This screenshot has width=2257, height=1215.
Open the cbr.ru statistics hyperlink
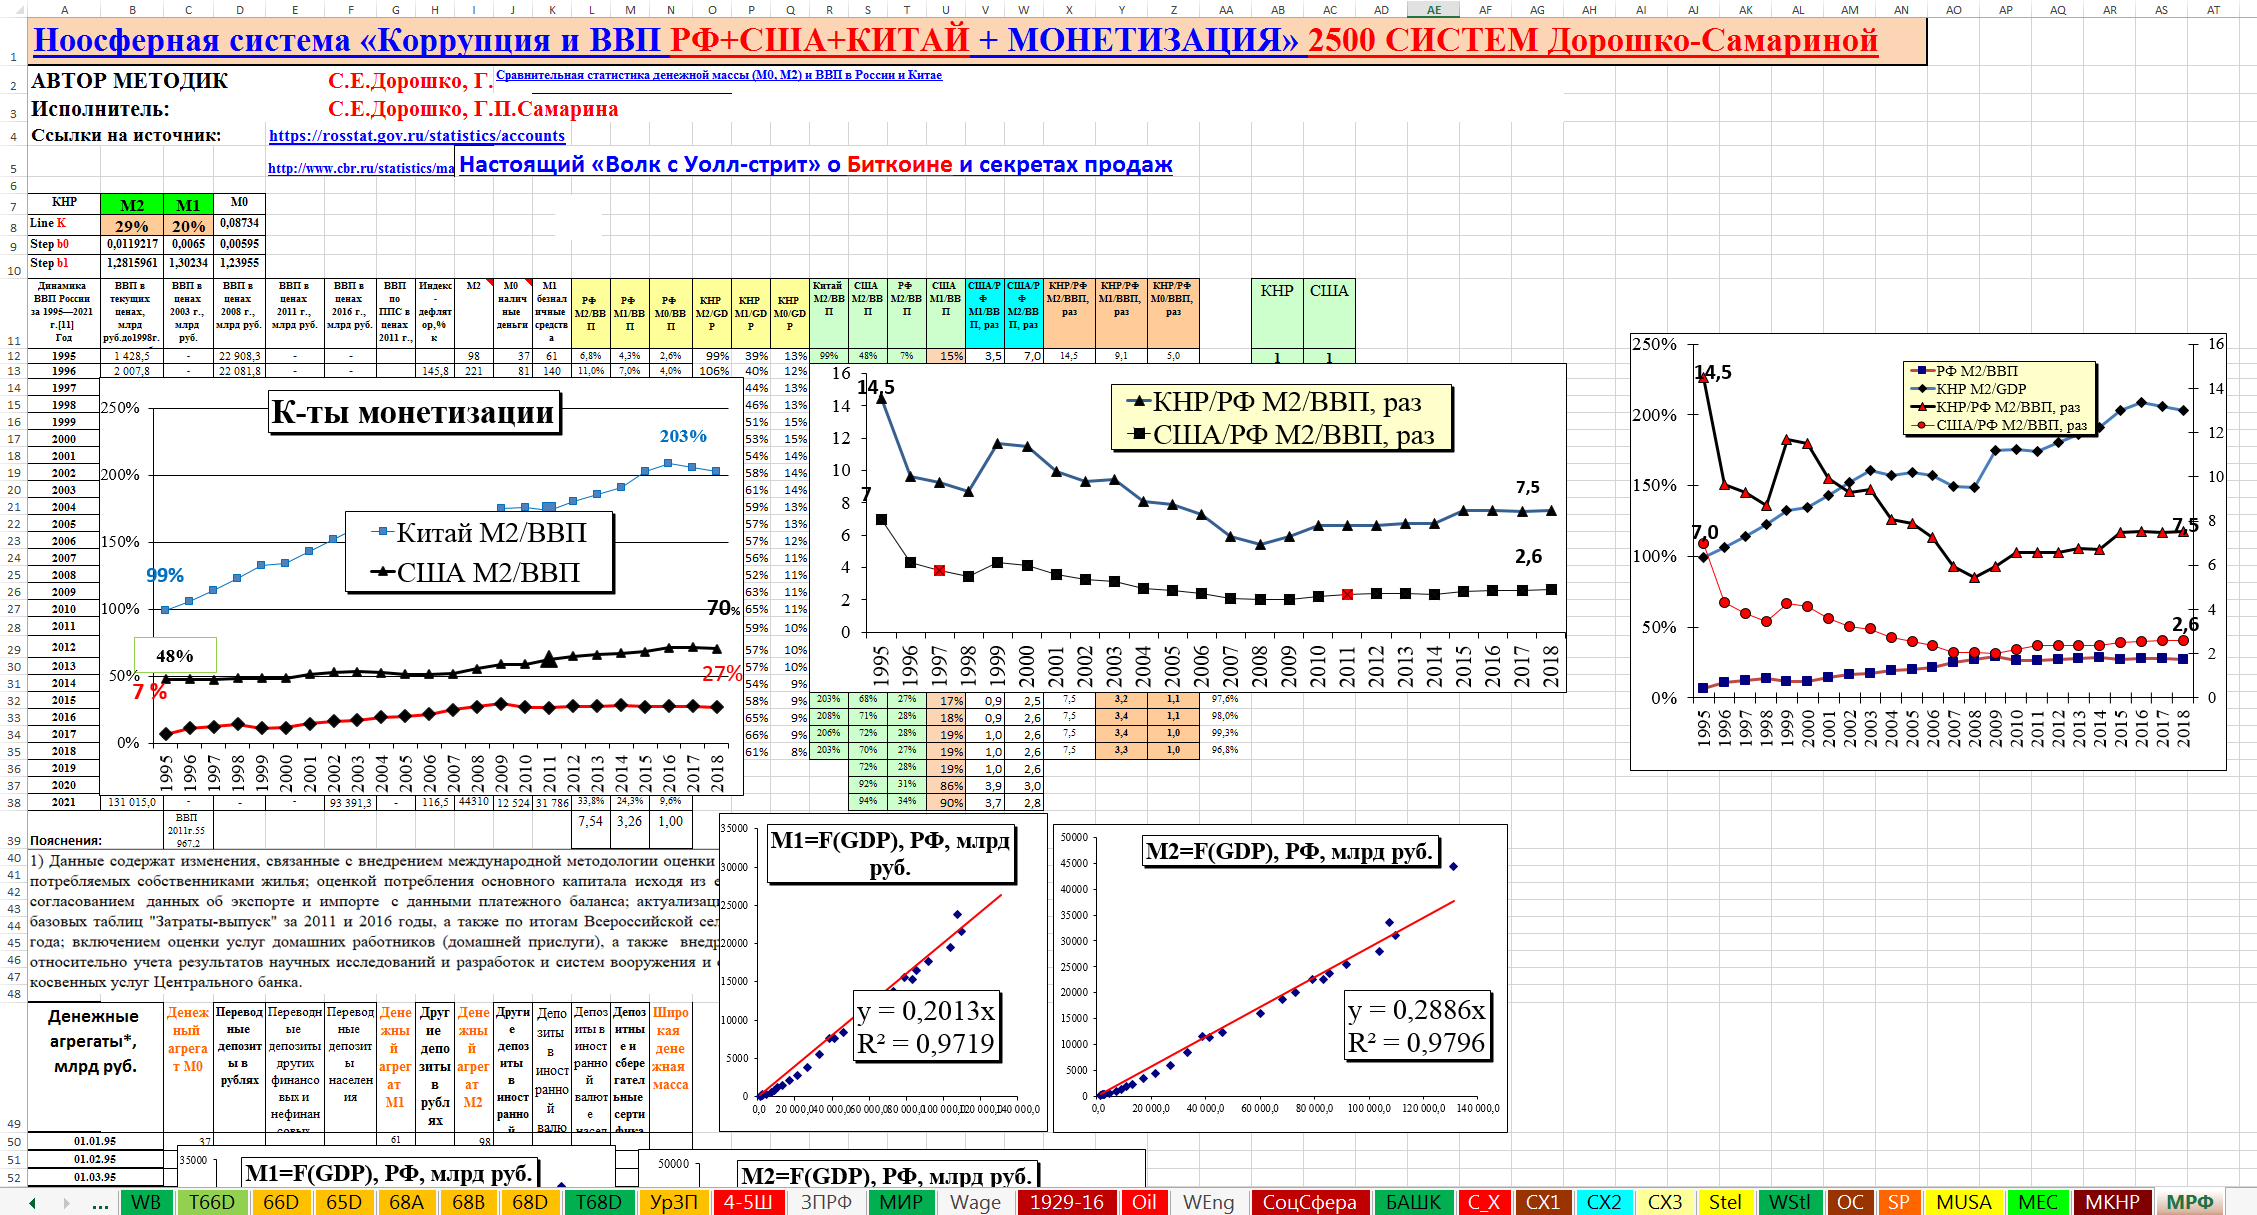(360, 168)
